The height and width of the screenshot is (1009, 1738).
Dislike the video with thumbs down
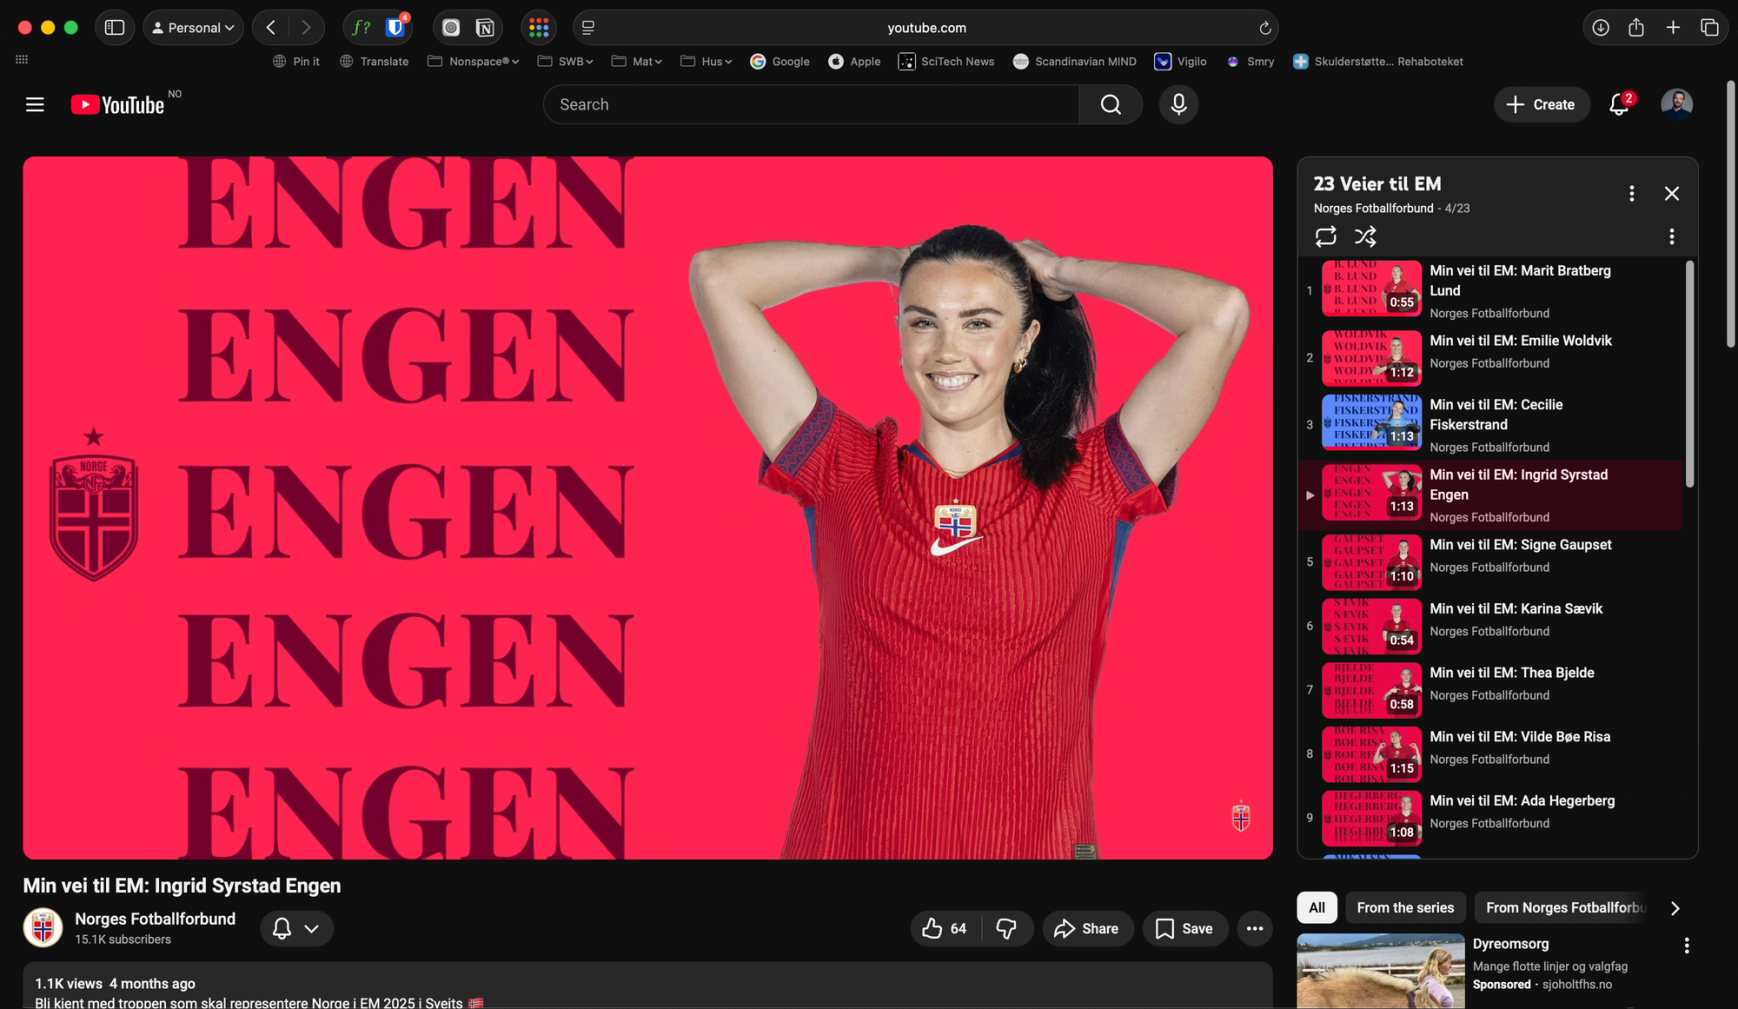click(x=1007, y=929)
